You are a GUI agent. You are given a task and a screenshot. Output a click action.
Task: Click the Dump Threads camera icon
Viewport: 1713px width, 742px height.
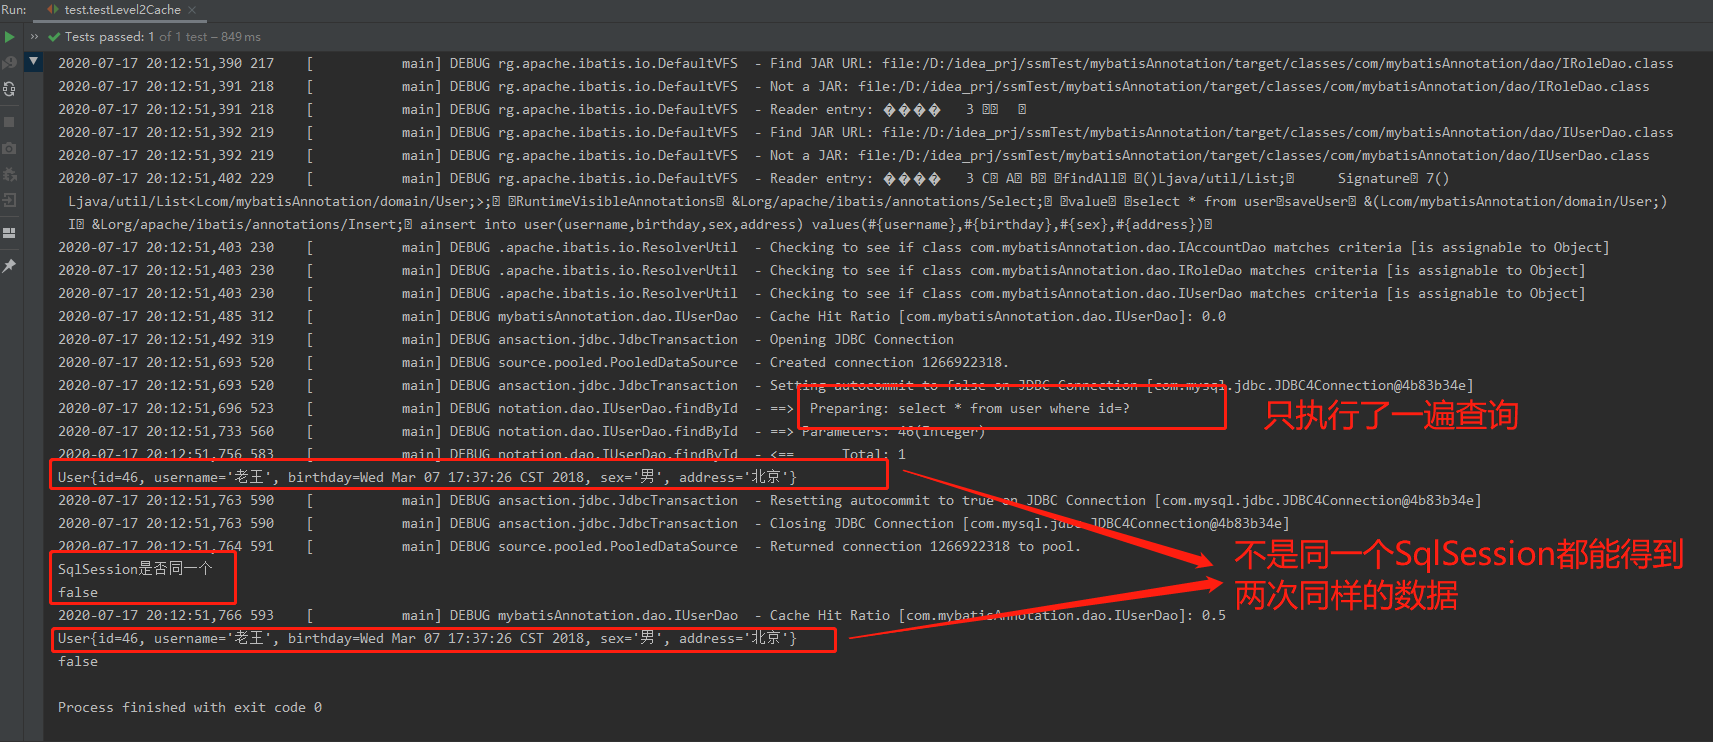tap(9, 148)
